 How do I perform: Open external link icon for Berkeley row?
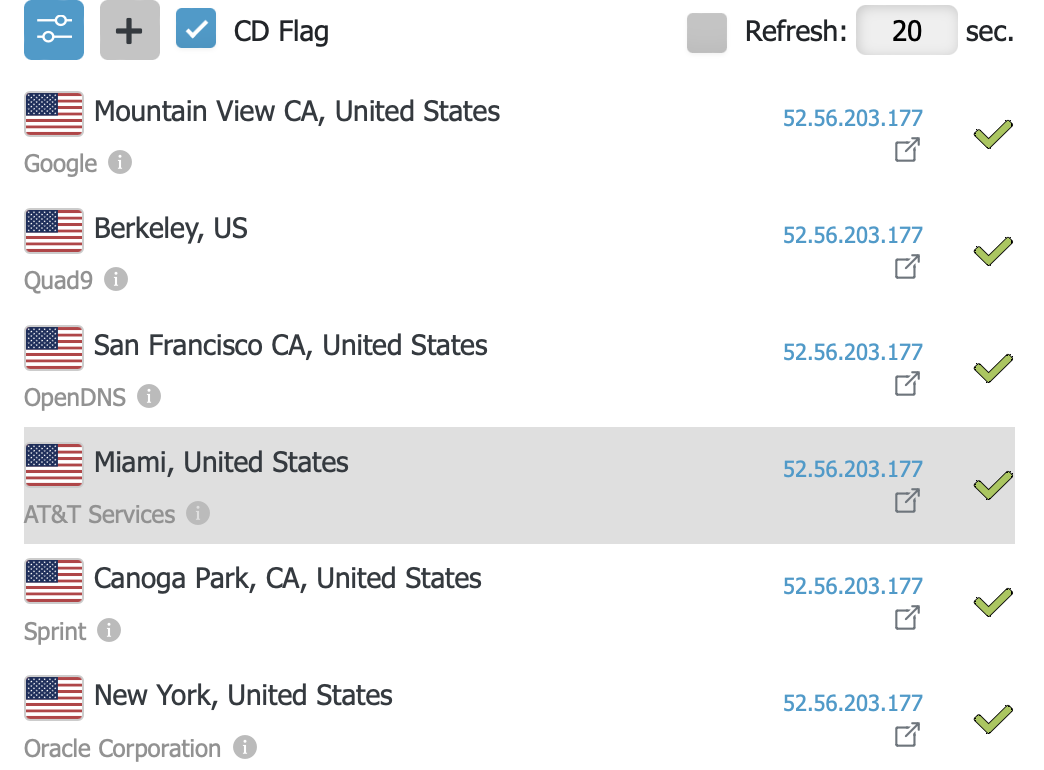point(907,268)
